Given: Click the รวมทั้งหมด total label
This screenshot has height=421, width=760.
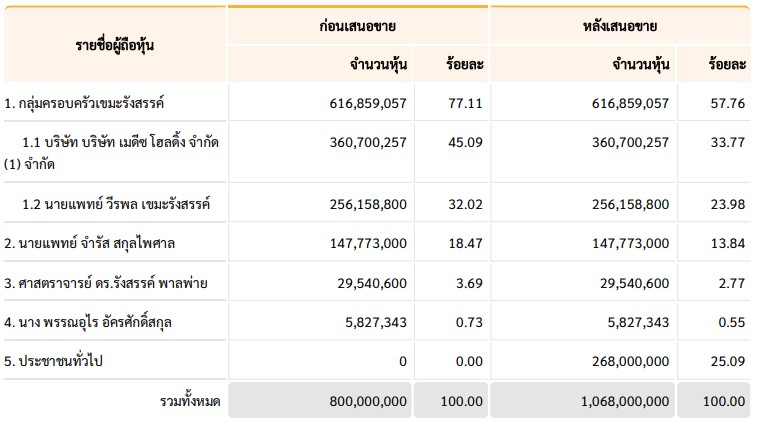Looking at the screenshot, I should tap(190, 401).
